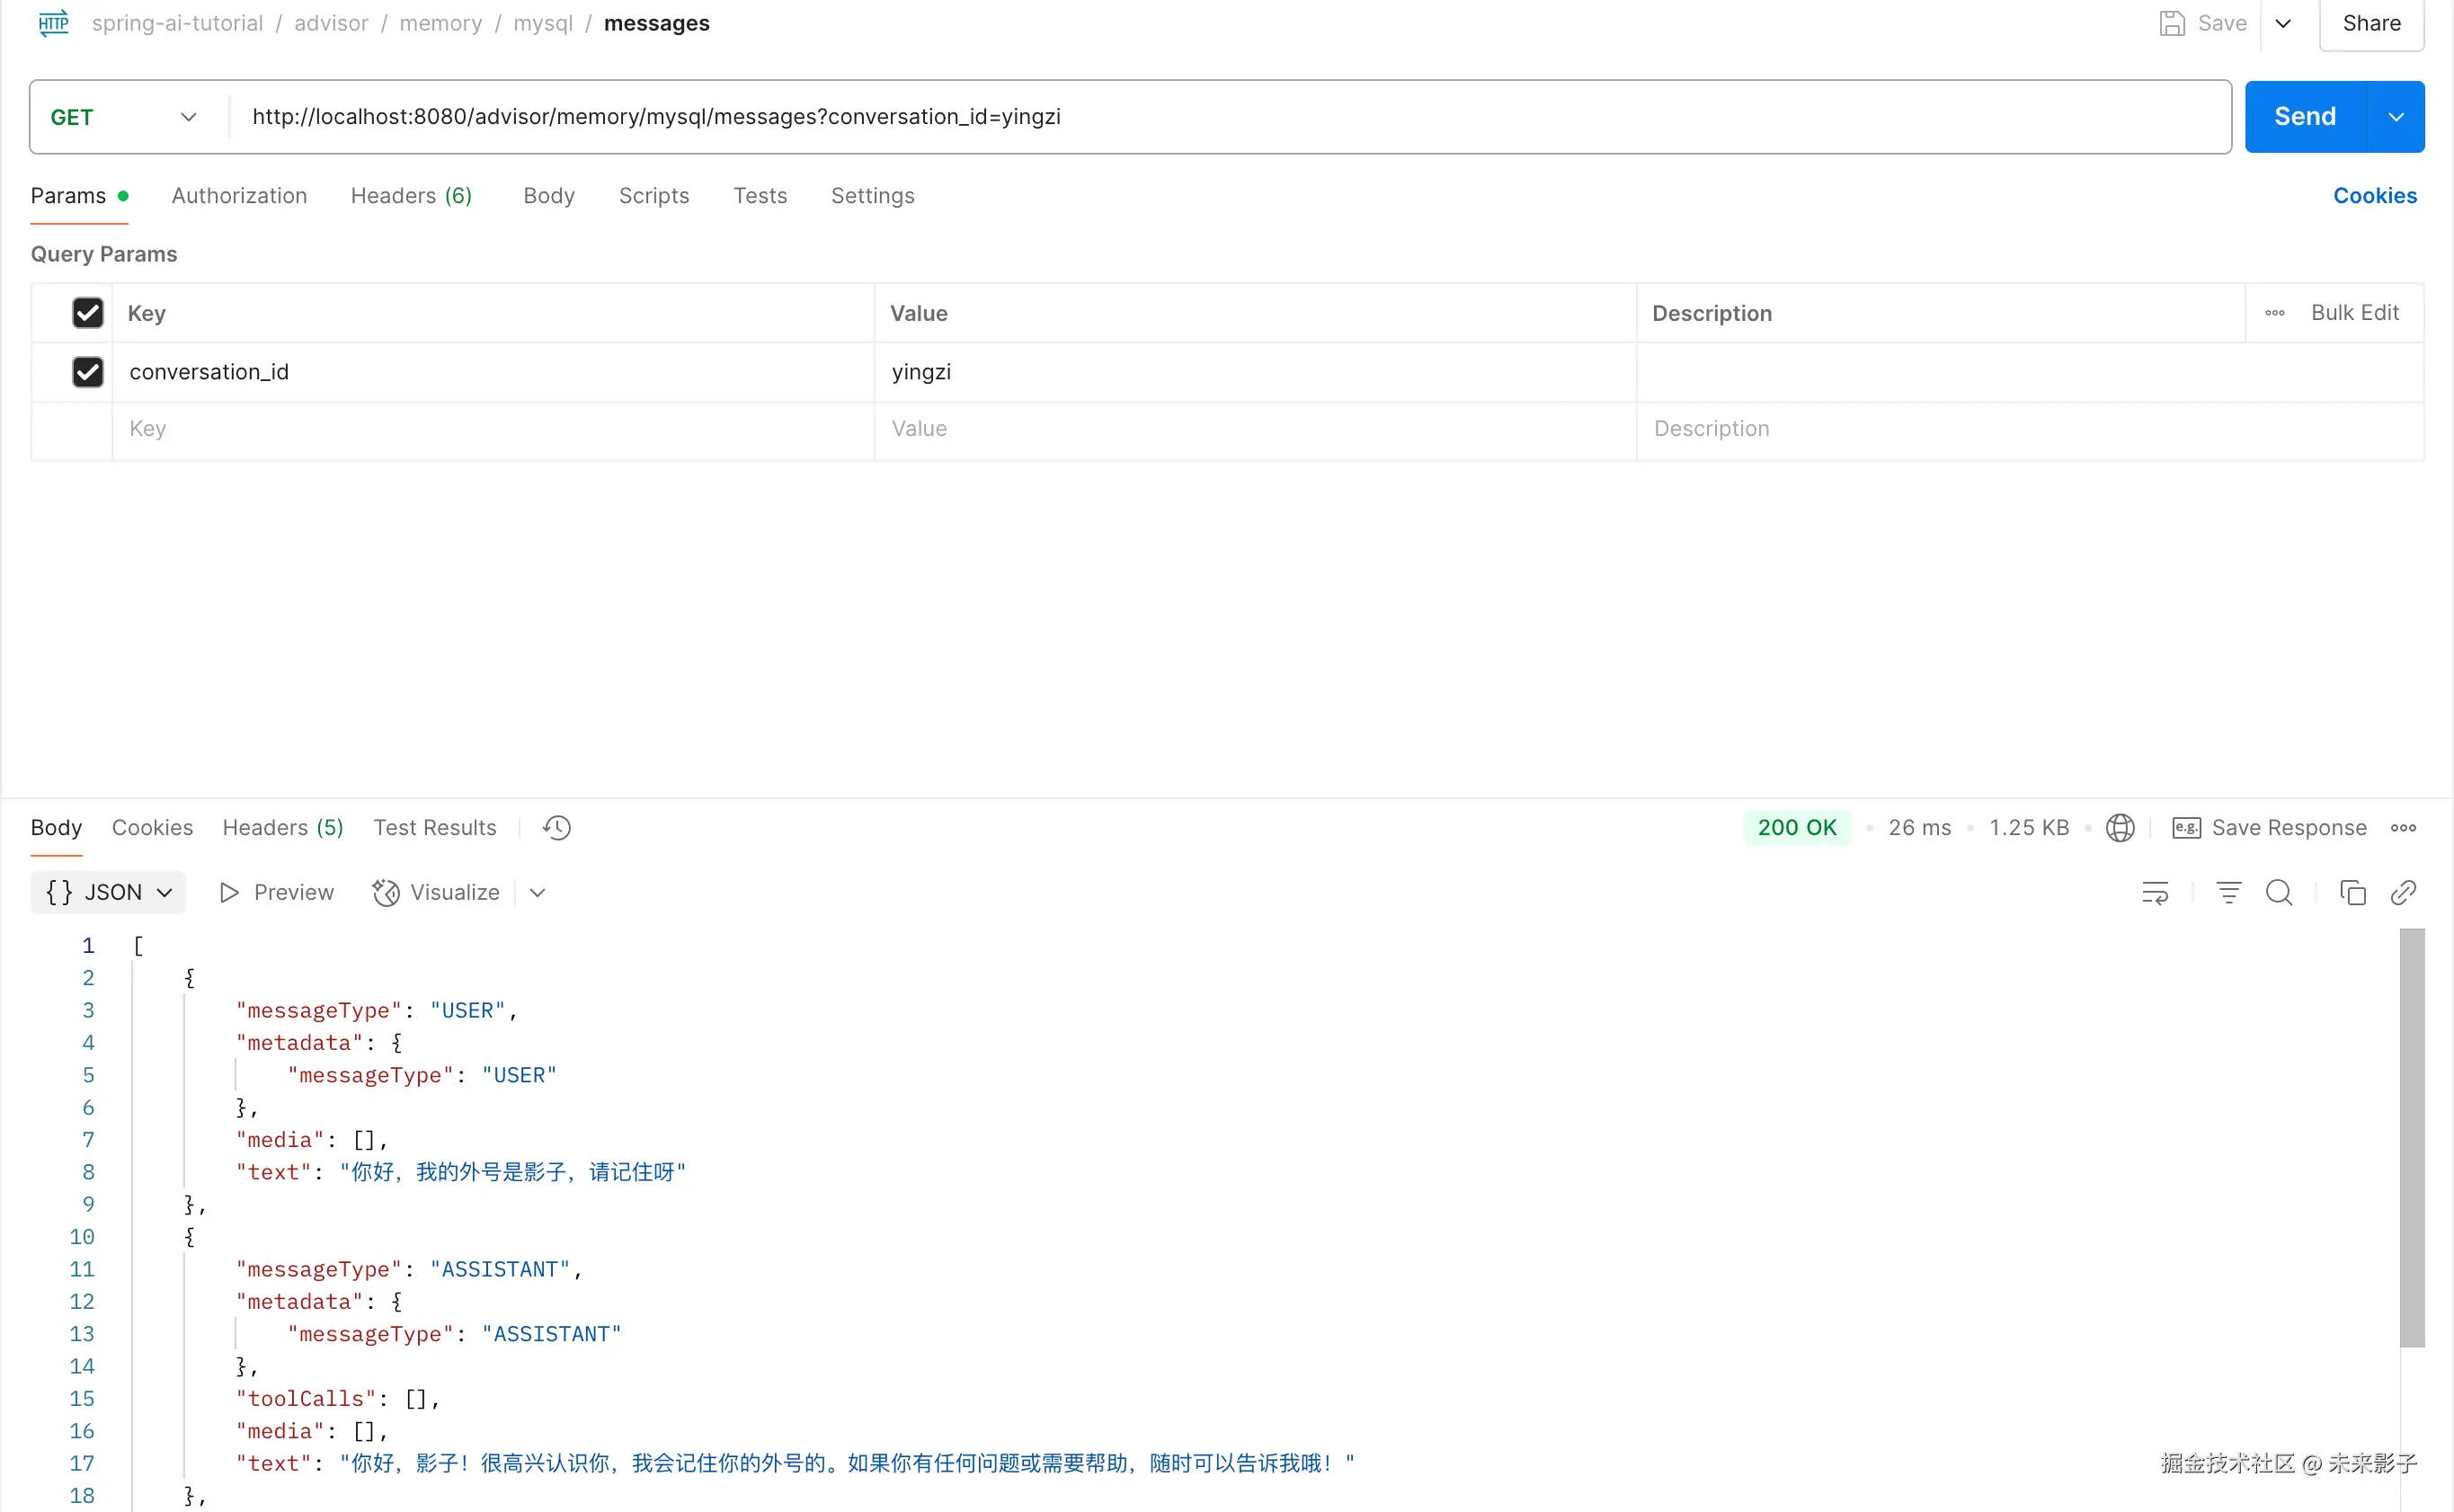Click the response body vertical scrollbar
The width and height of the screenshot is (2454, 1512).
[2412, 1138]
